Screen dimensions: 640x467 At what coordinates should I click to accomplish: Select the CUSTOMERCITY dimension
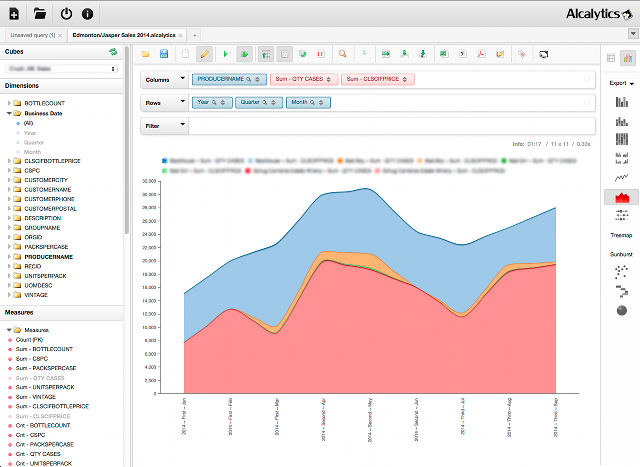(x=46, y=180)
